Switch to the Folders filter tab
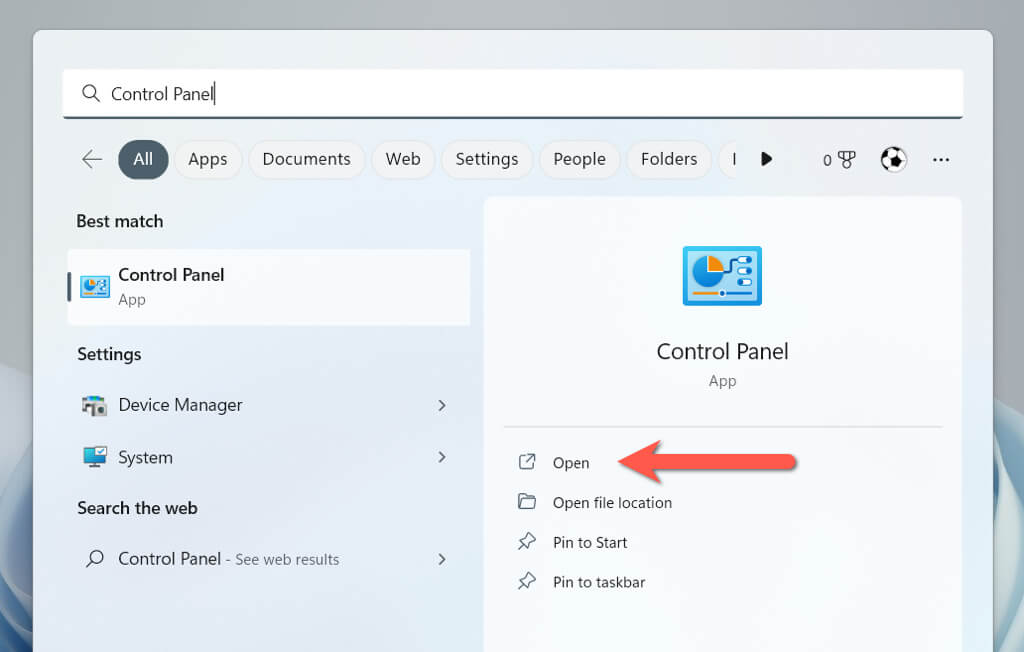The image size is (1024, 652). (669, 159)
